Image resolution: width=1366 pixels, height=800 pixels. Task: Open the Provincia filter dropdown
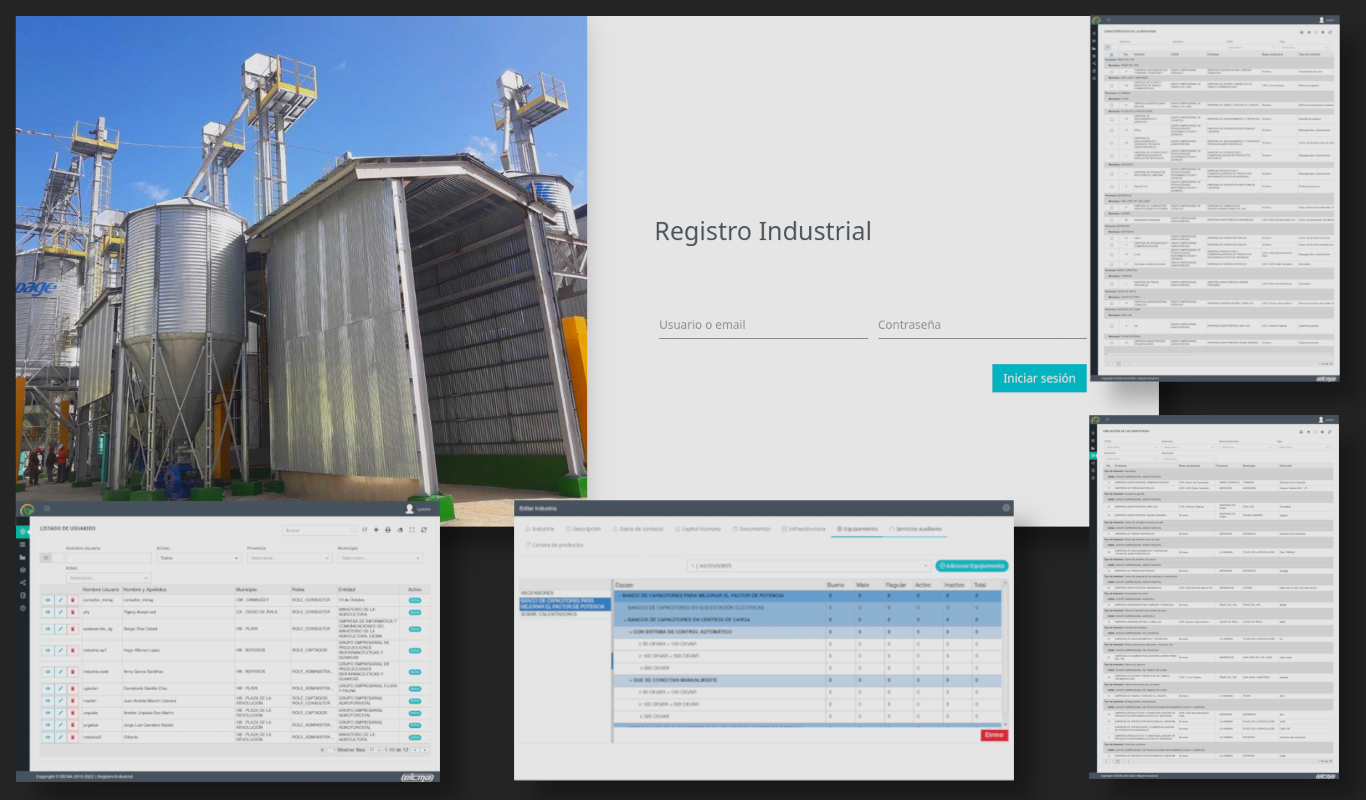[x=289, y=558]
